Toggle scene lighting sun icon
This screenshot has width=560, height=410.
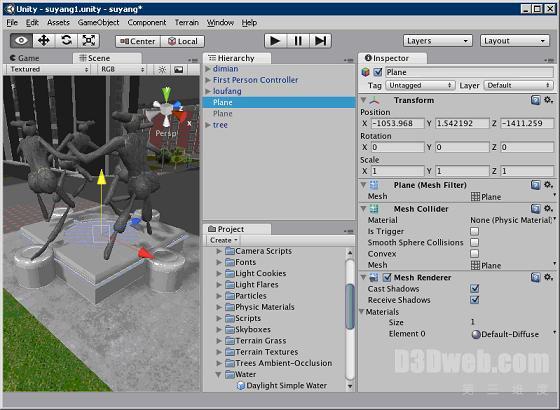tap(162, 69)
